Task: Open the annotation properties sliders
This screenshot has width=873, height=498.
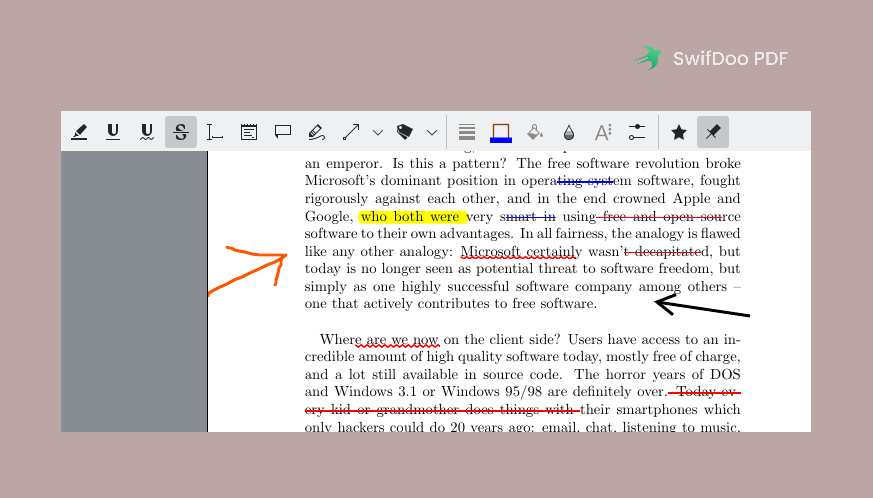Action: pos(636,132)
